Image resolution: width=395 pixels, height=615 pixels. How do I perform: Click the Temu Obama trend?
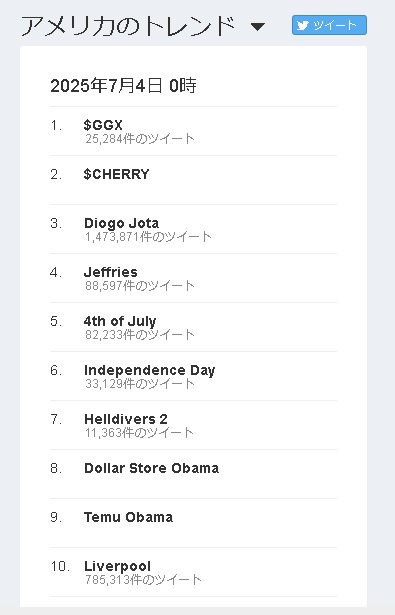[x=128, y=517]
